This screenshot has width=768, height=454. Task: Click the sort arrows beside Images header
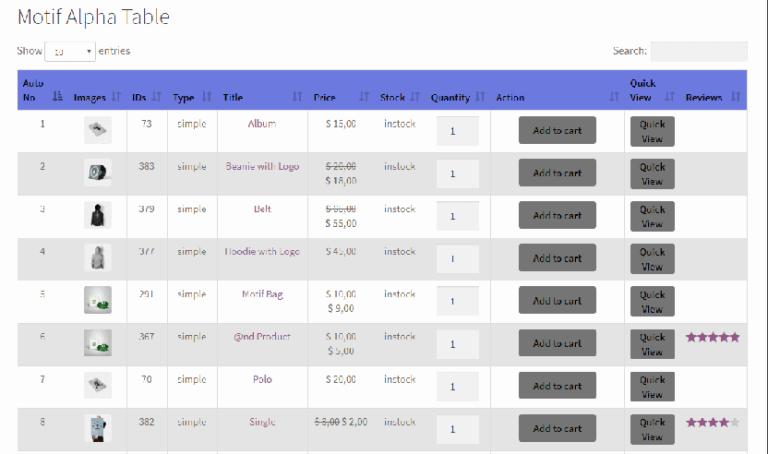point(116,96)
